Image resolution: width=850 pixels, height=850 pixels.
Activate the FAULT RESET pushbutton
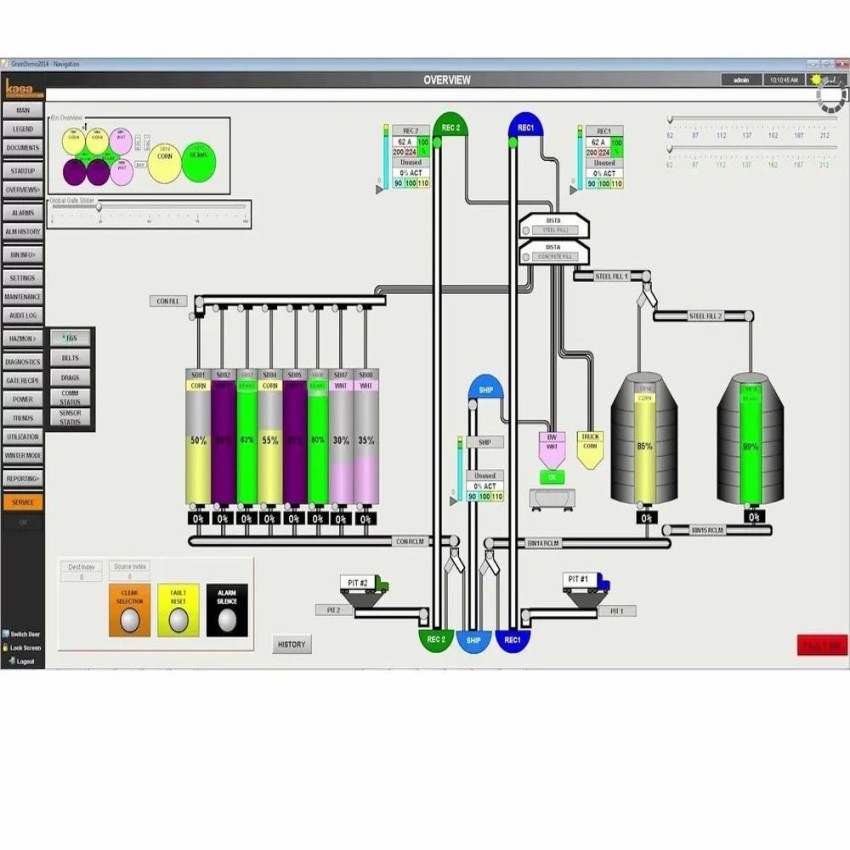pos(178,600)
